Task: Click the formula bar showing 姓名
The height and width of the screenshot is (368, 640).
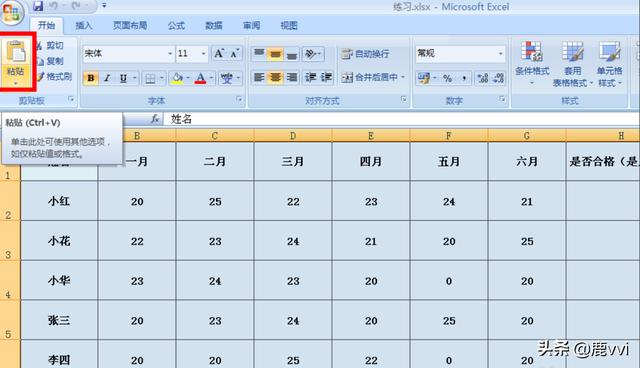Action: [x=402, y=119]
